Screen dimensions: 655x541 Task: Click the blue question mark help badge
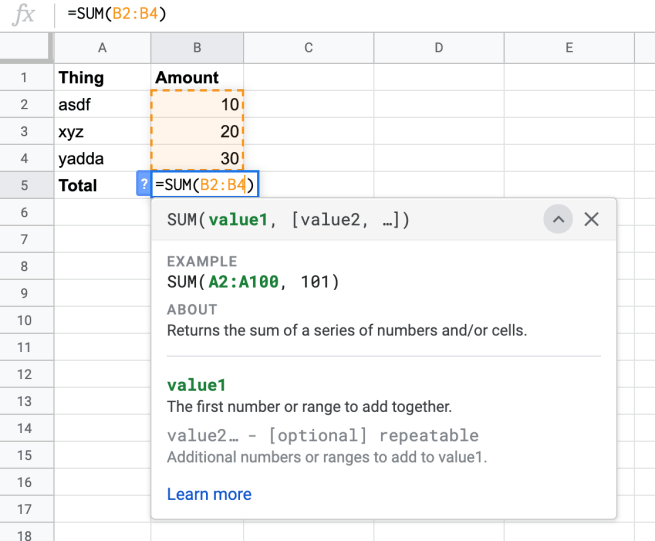pyautogui.click(x=144, y=185)
